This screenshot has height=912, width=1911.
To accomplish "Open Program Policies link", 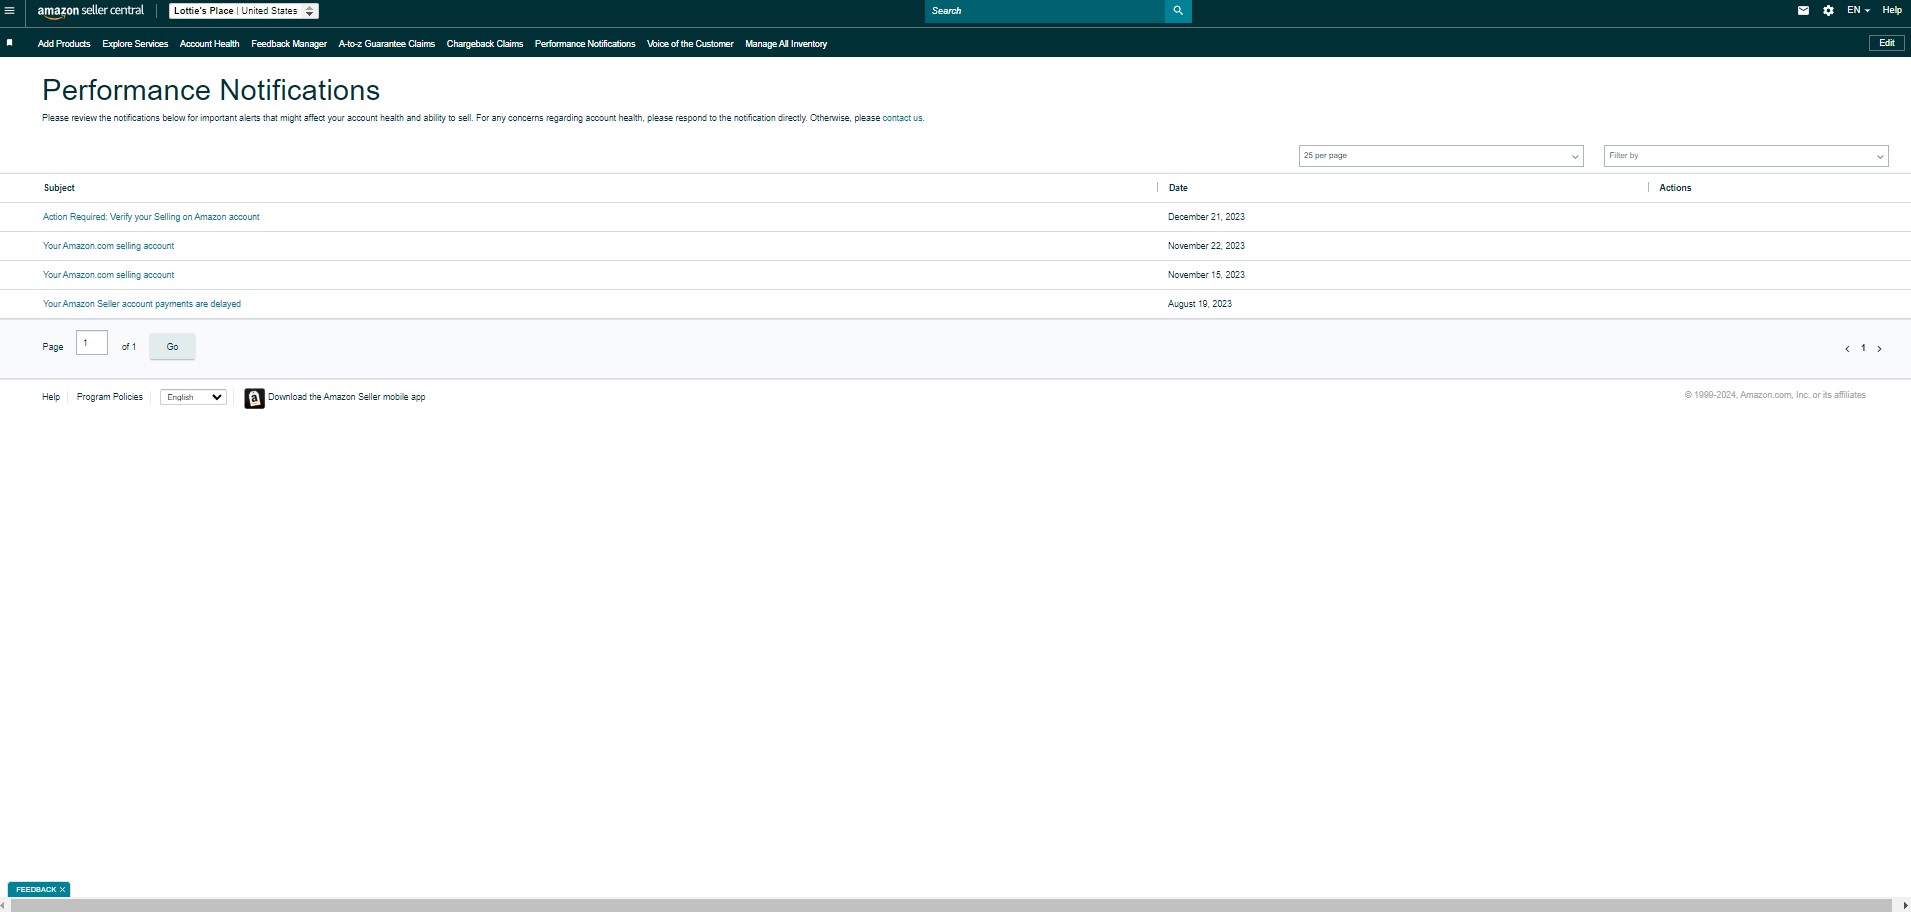I will (110, 397).
